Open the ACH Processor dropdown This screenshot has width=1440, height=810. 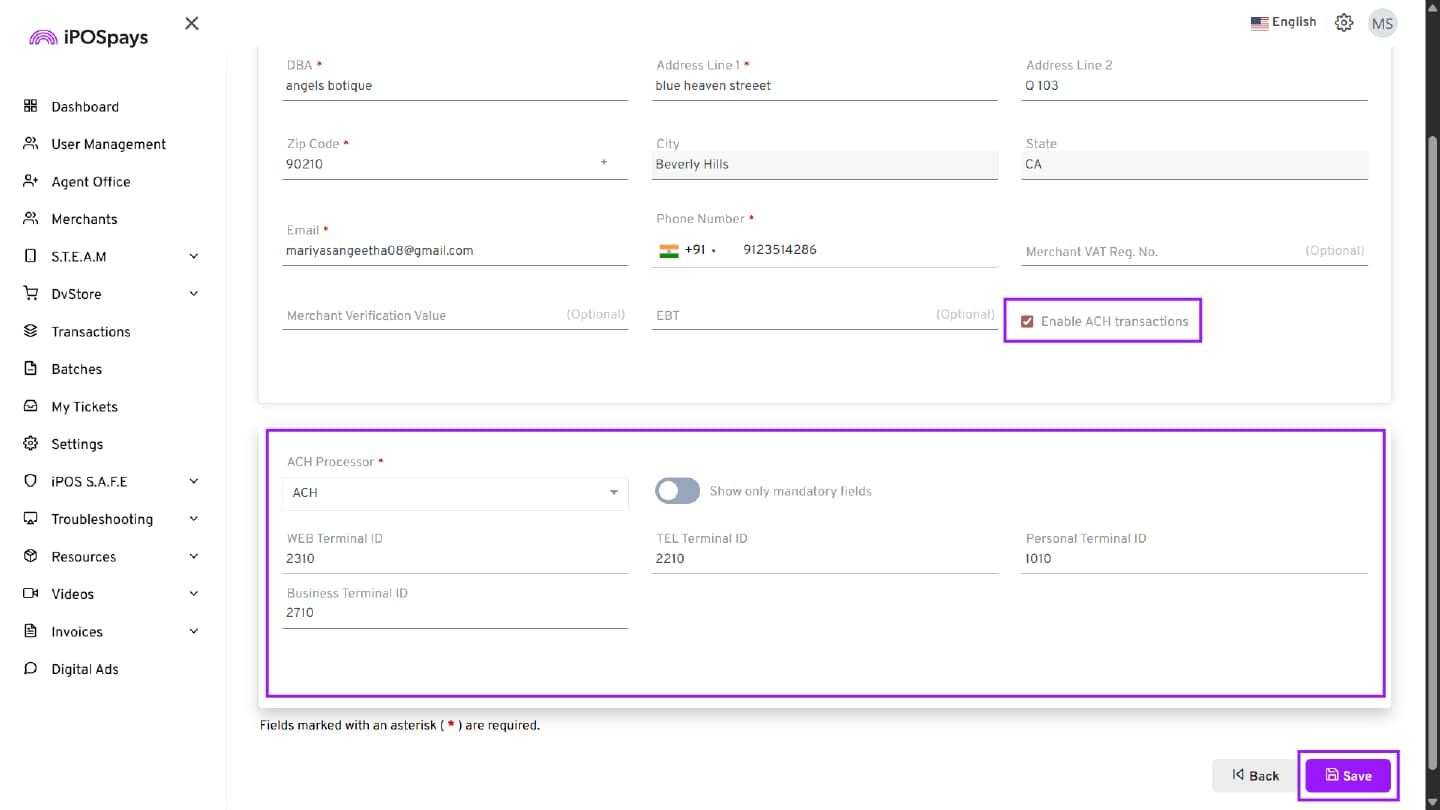455,493
